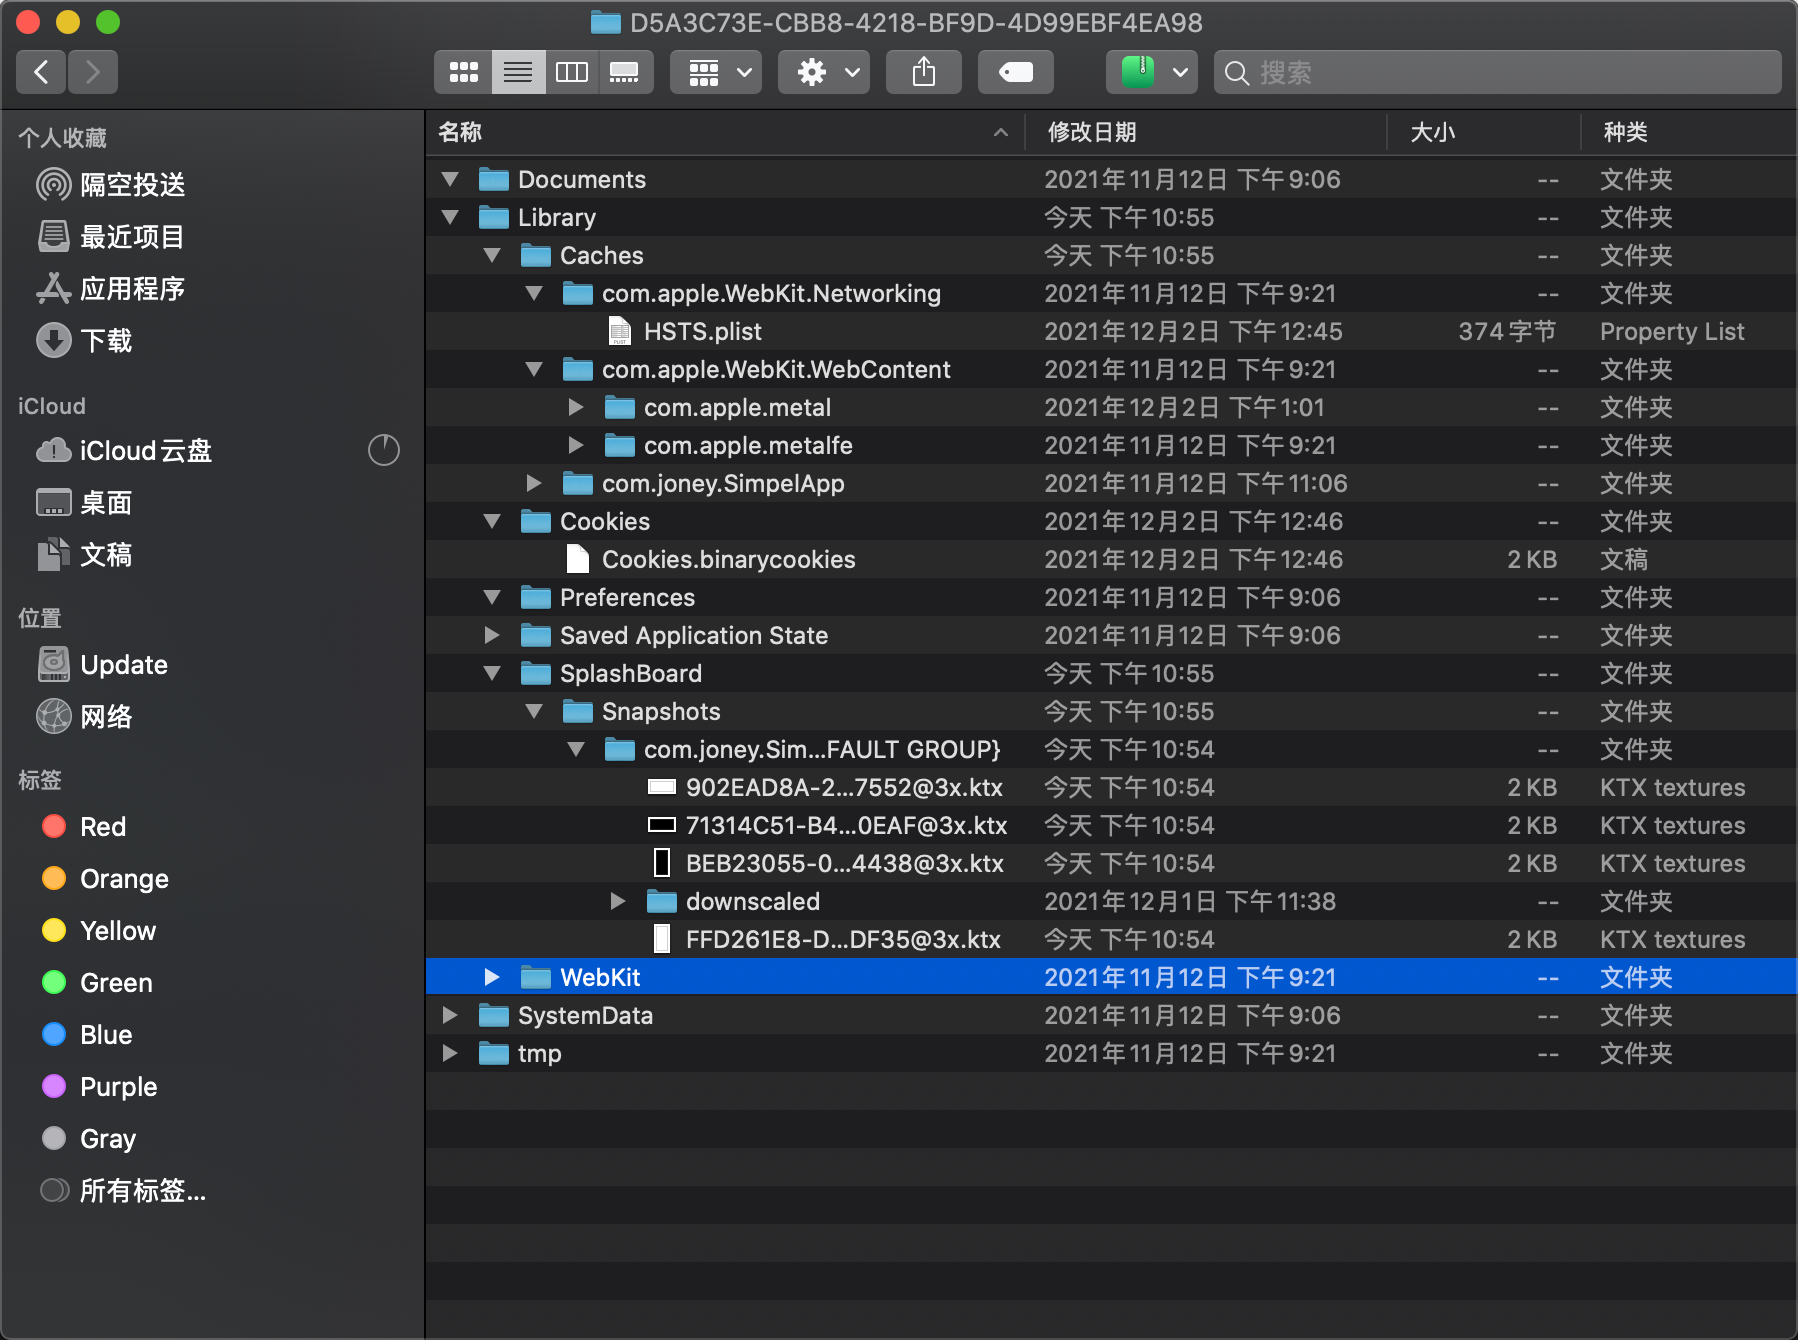This screenshot has height=1340, width=1798.
Task: Open the green archive app dropdown
Action: [1152, 72]
